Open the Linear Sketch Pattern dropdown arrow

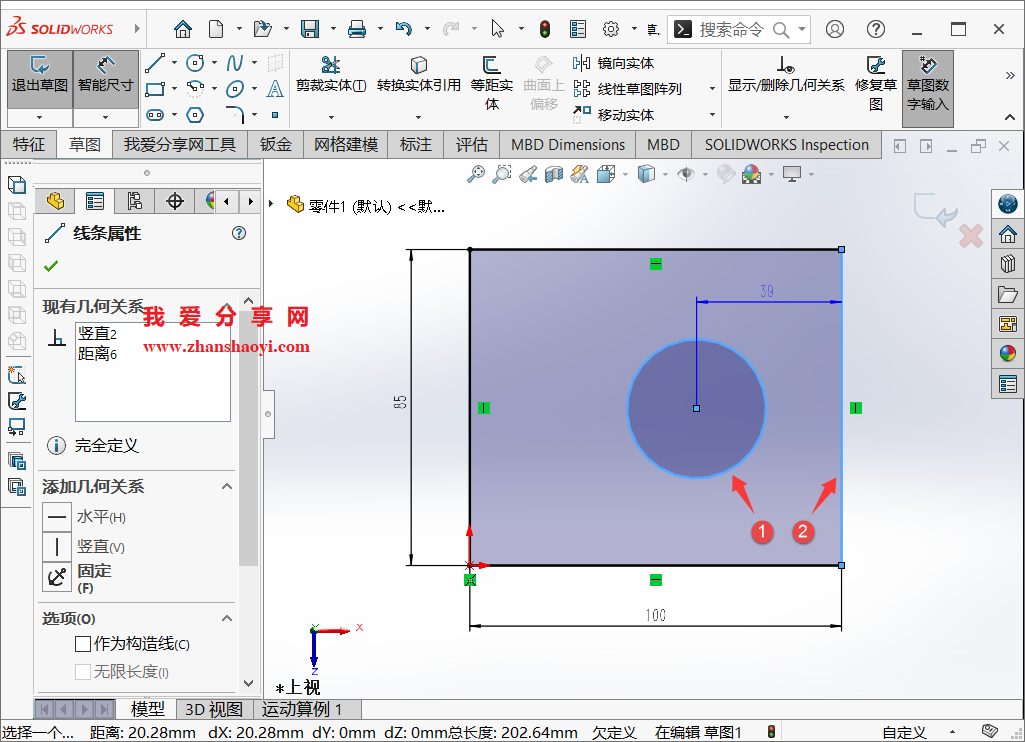pyautogui.click(x=713, y=89)
